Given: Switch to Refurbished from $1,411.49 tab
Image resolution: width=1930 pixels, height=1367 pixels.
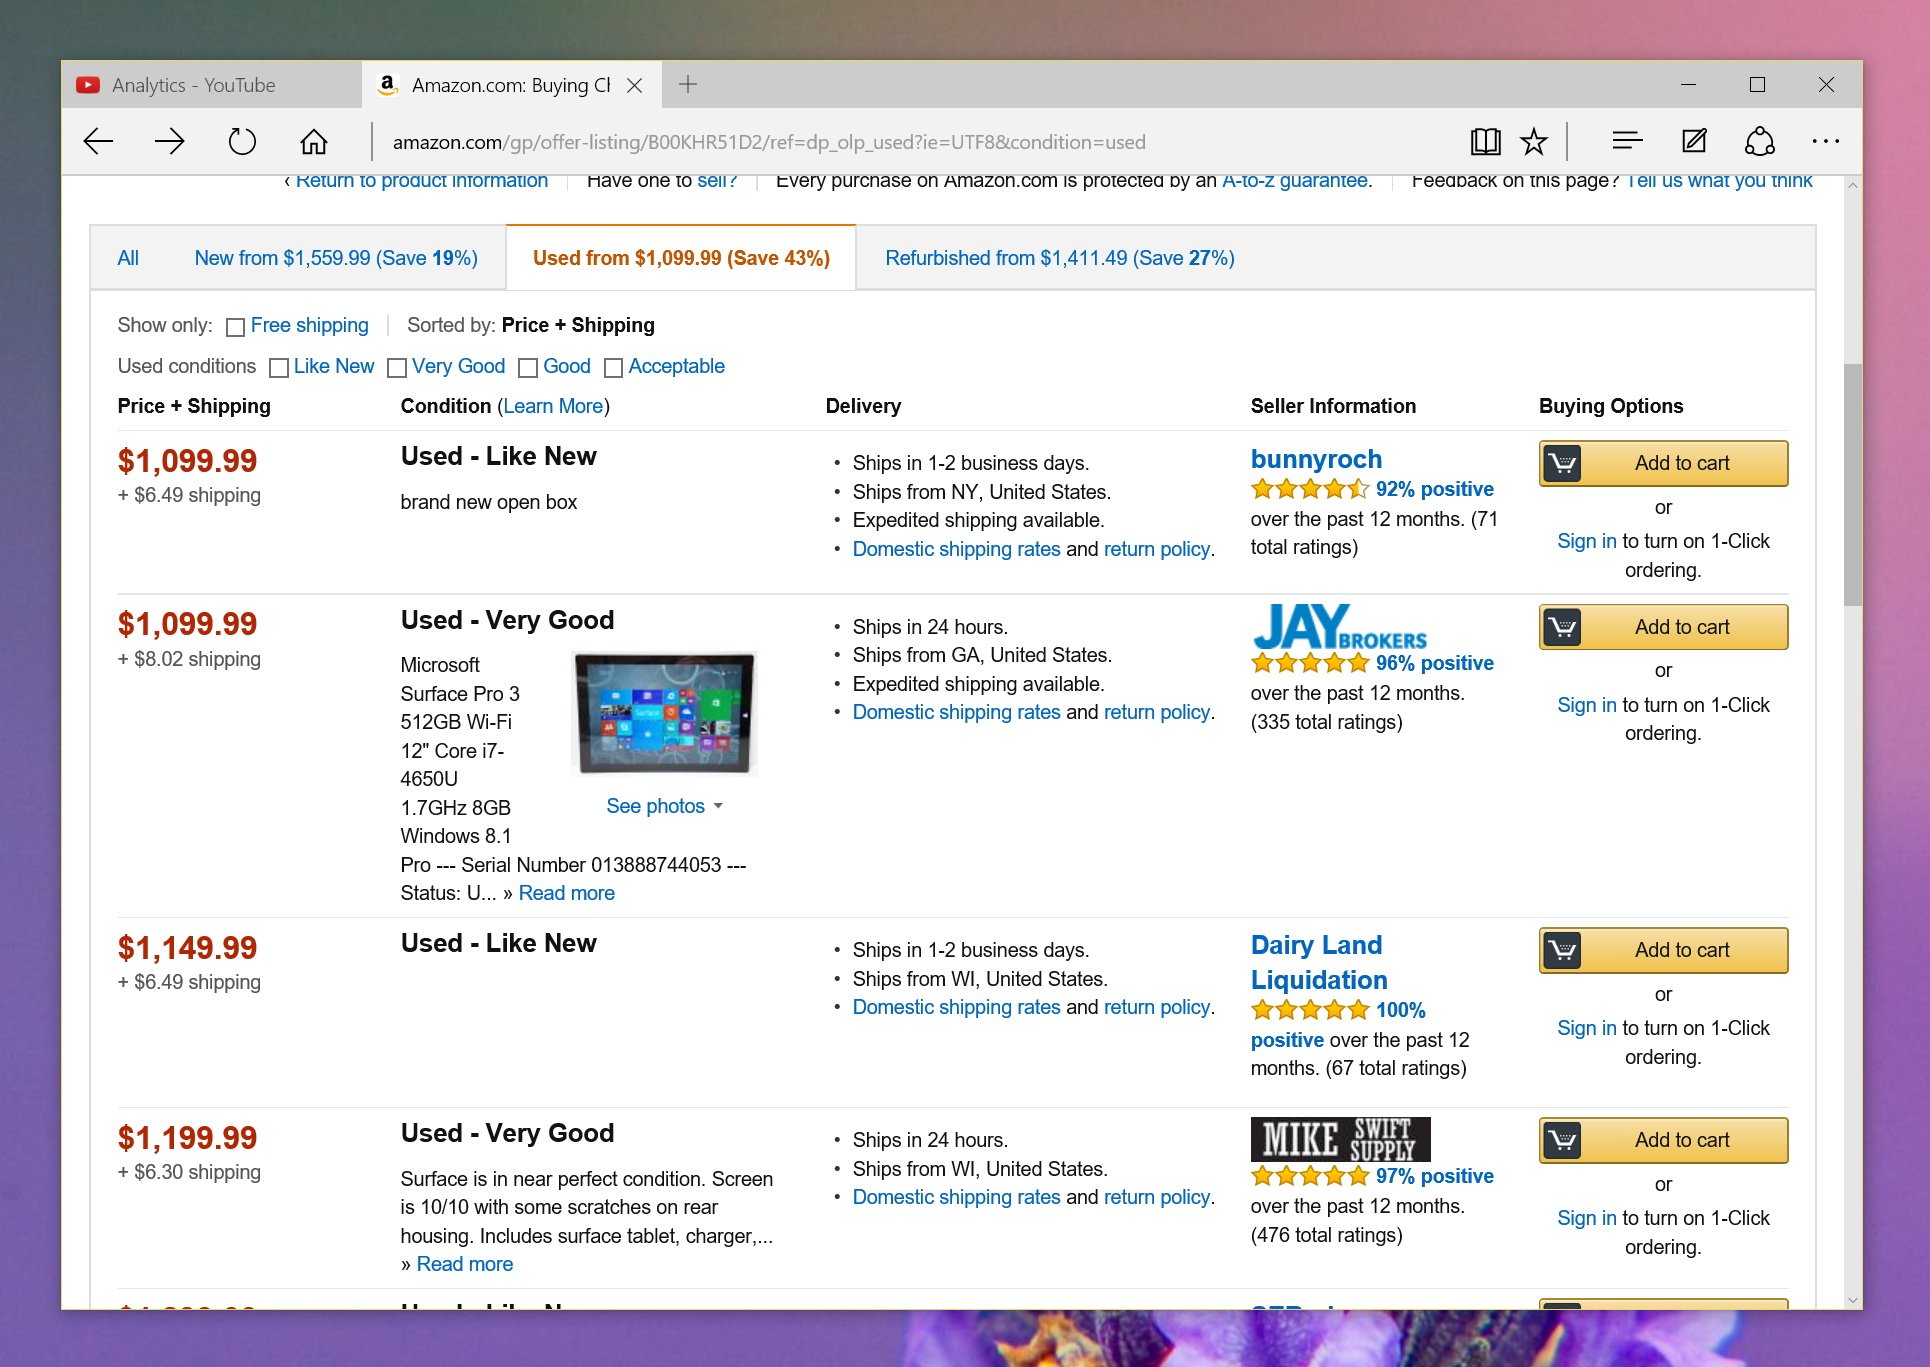Looking at the screenshot, I should coord(1059,258).
